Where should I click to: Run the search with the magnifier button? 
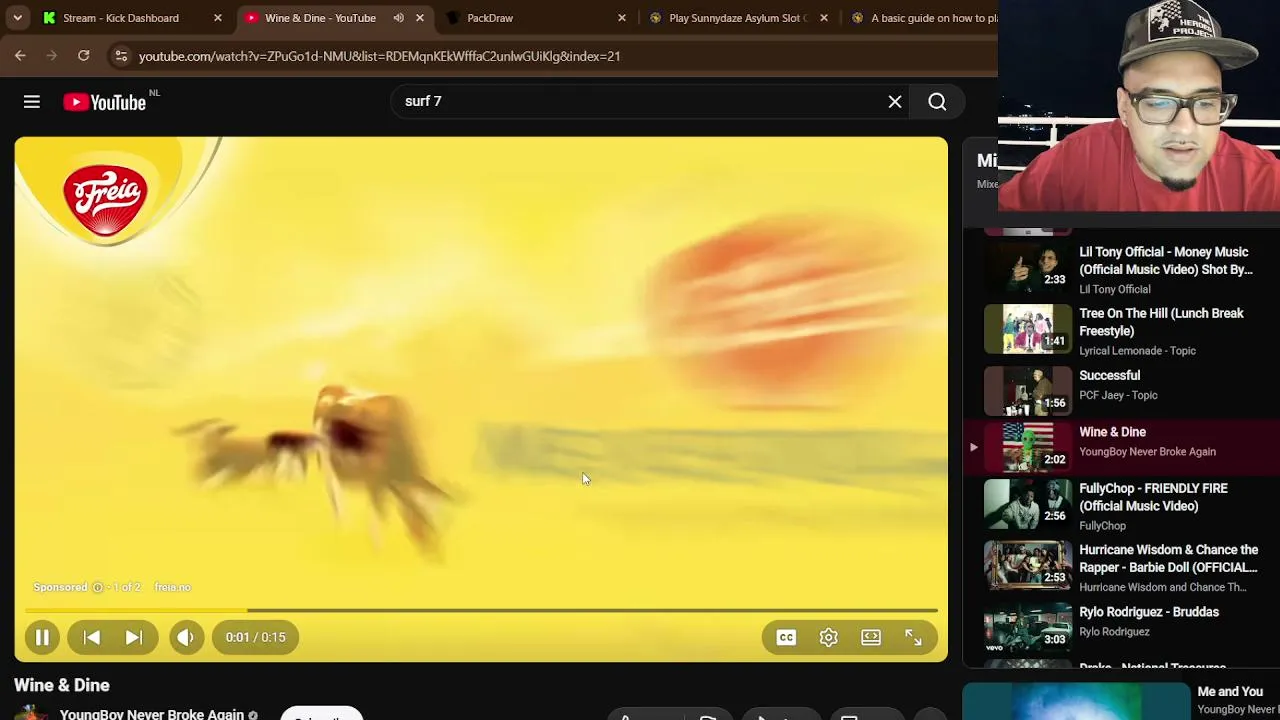(x=937, y=101)
